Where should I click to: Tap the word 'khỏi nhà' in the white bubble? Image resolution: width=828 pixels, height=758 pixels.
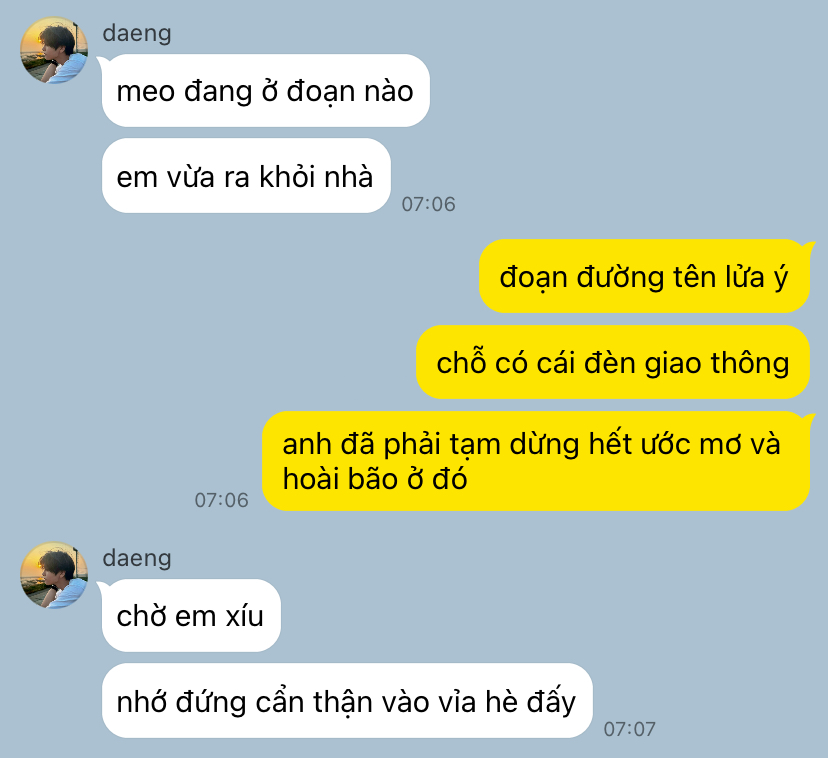(316, 176)
